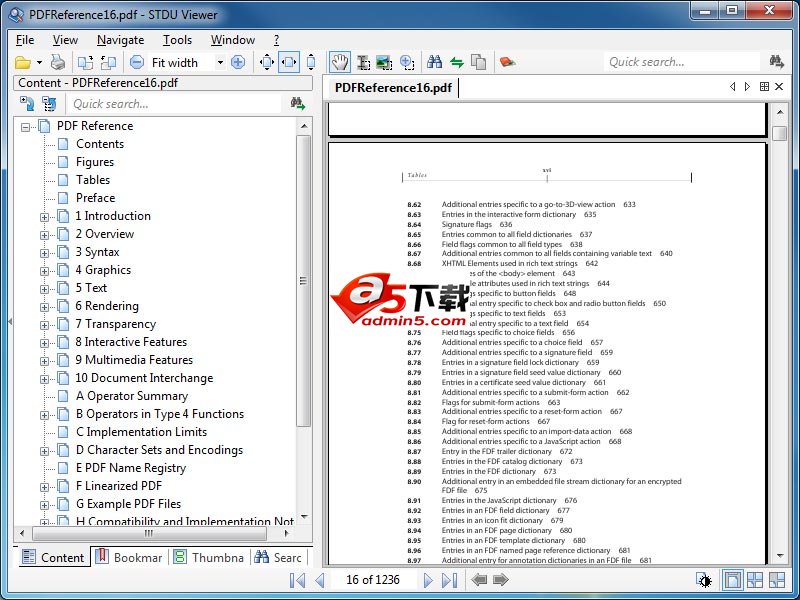
Task: Activate the Zoom selection tool
Action: [407, 63]
